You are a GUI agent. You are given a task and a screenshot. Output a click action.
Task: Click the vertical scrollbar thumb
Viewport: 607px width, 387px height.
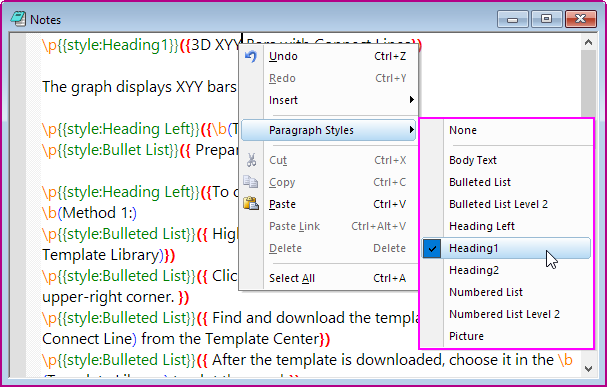[588, 83]
